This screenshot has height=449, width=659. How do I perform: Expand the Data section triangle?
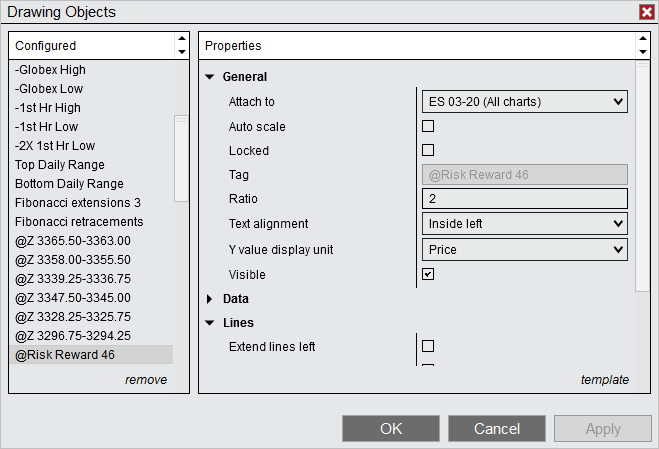click(210, 299)
